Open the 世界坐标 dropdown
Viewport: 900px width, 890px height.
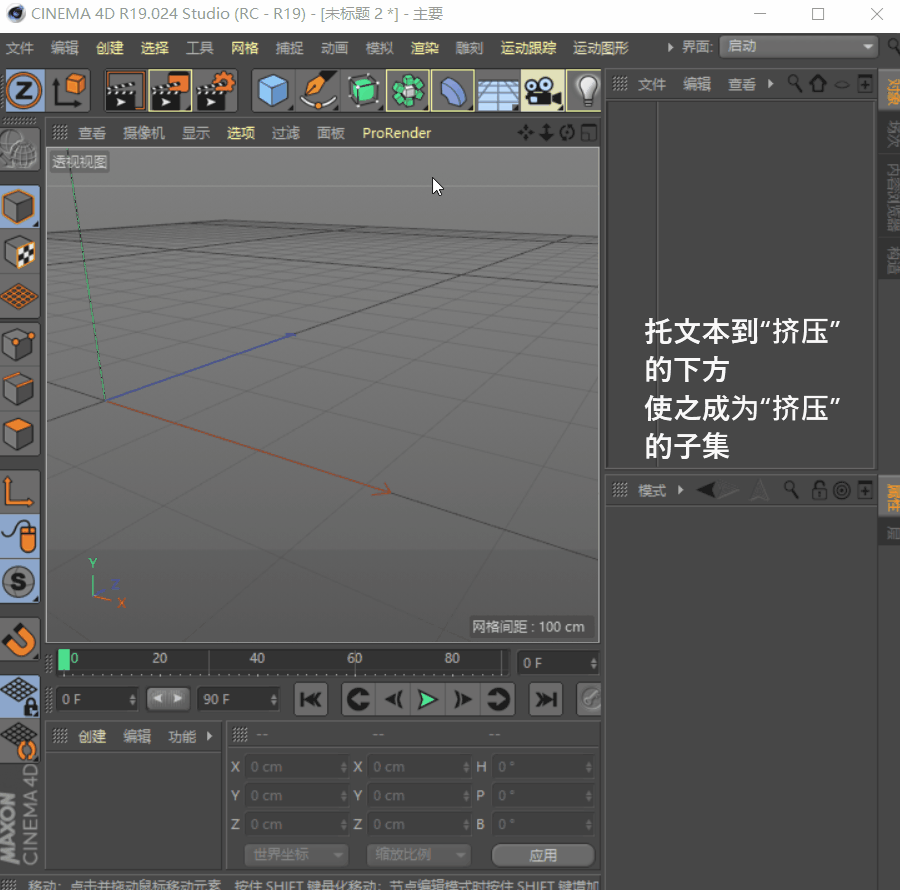[x=297, y=855]
